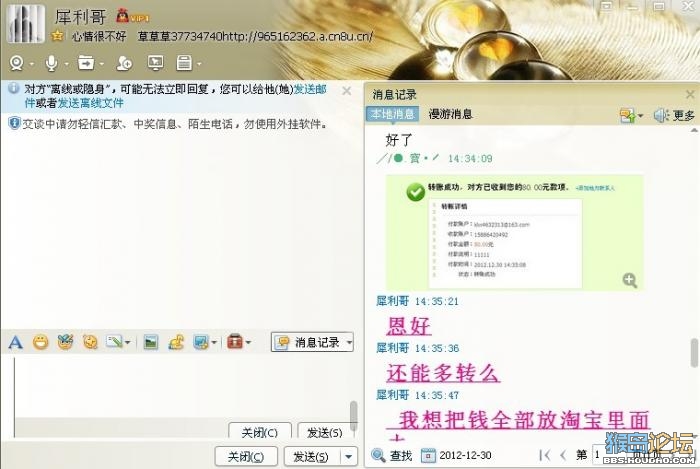Open font settings with the A icon
This screenshot has height=469, width=700.
tap(16, 343)
